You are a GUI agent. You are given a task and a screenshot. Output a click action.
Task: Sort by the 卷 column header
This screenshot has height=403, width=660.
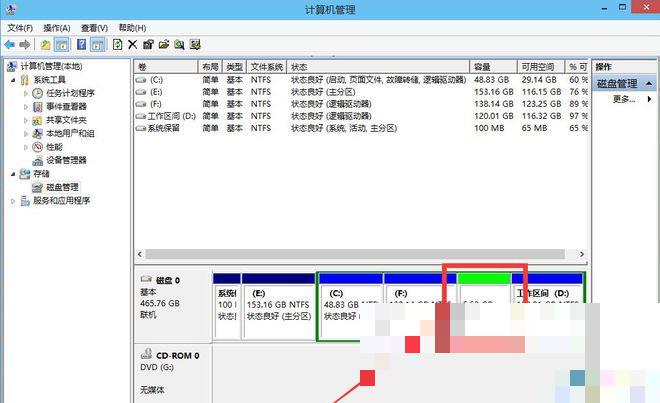(x=166, y=67)
